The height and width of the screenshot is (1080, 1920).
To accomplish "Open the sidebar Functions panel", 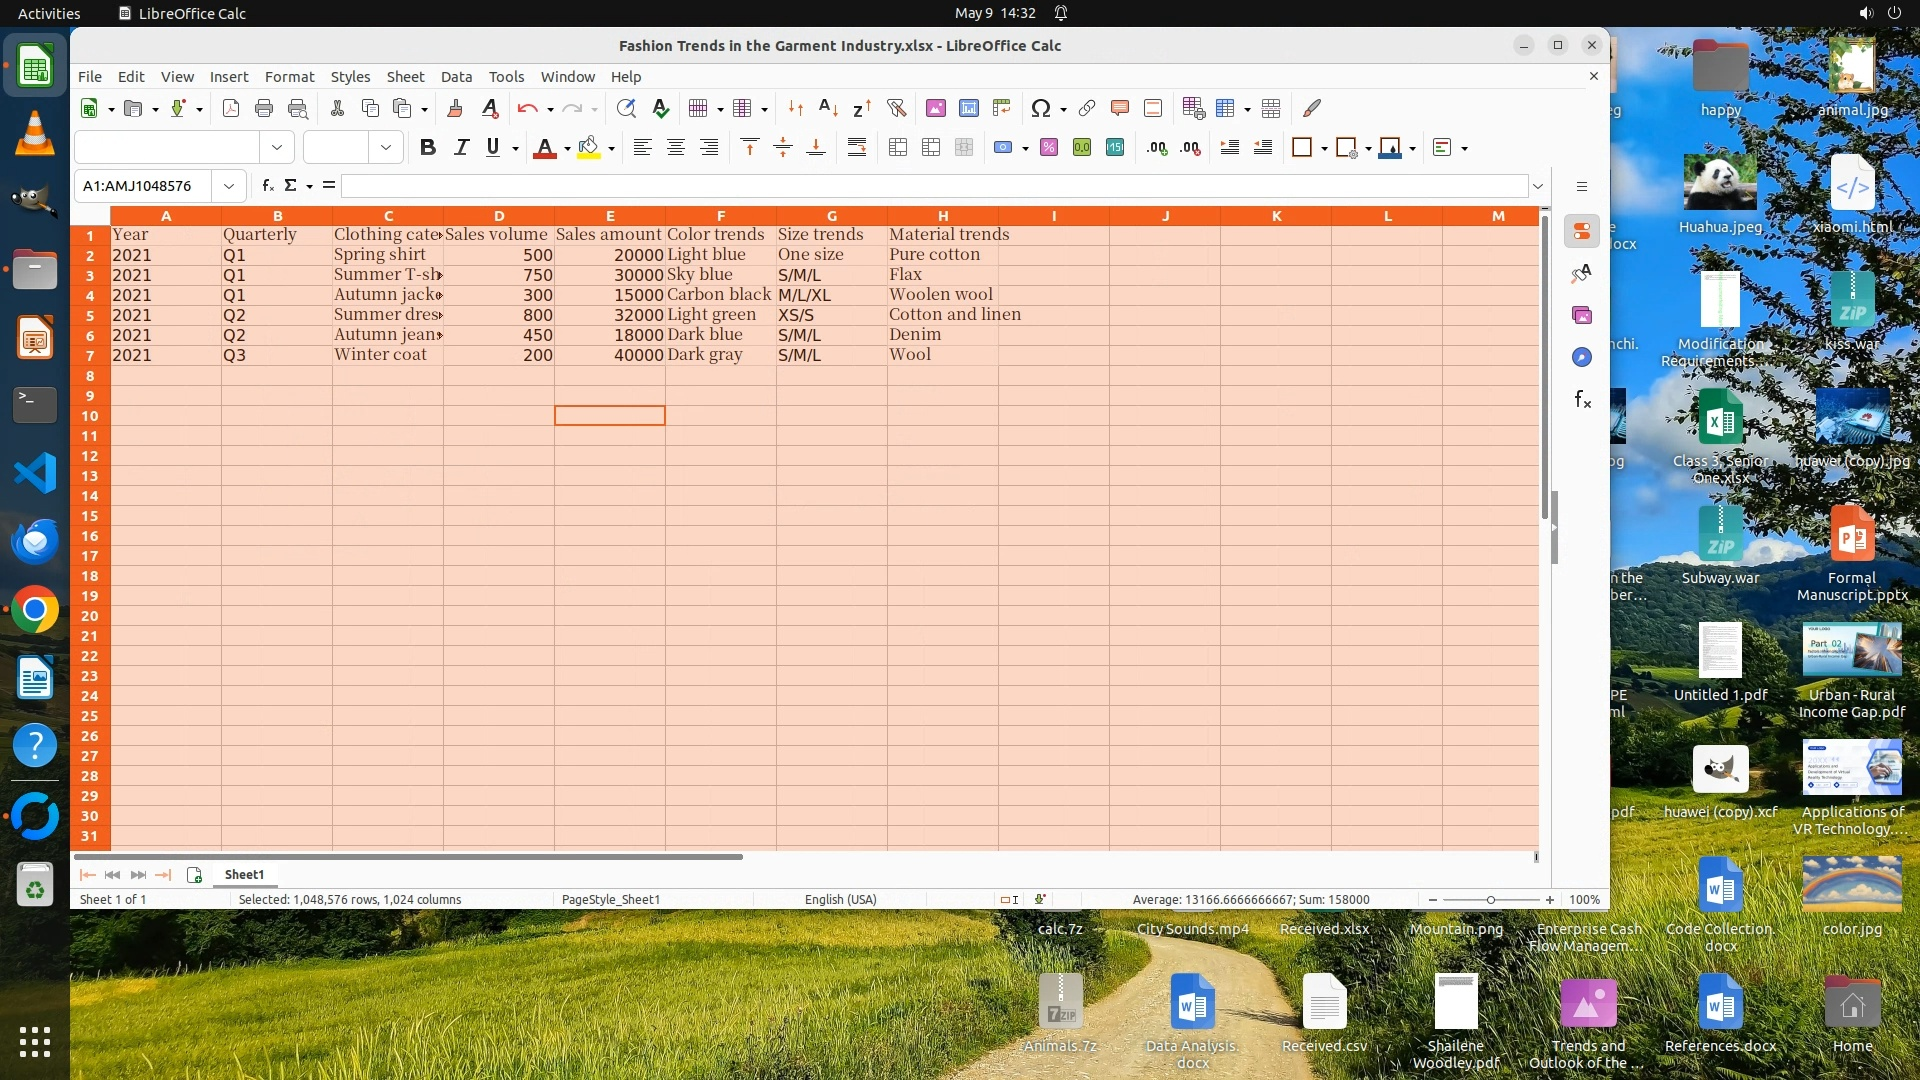I will tap(1582, 400).
